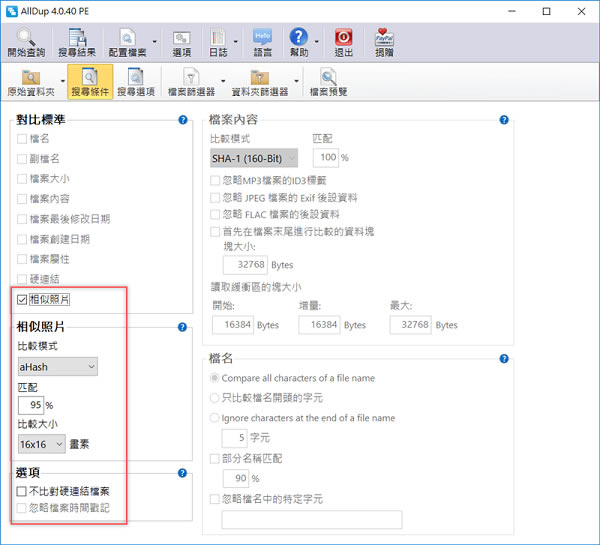Viewport: 600px width, 545px height.
Task: Enable the 不比對硬連結檔案 checkbox
Action: [x=23, y=491]
